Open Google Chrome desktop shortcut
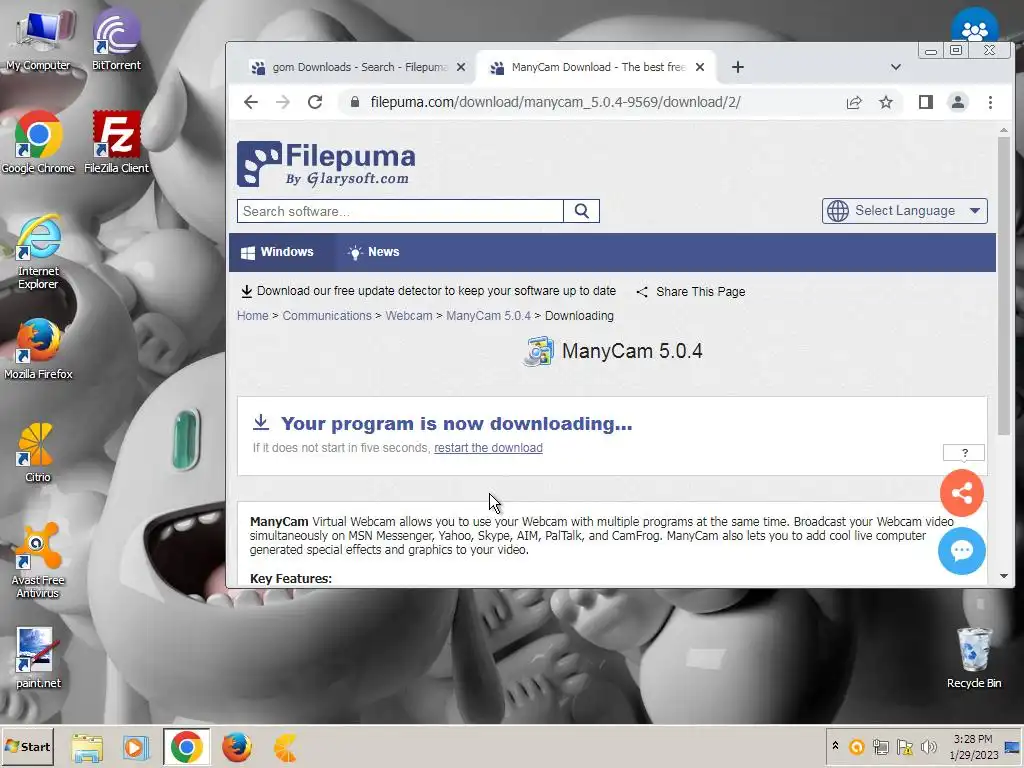Image resolution: width=1024 pixels, height=768 pixels. point(38,143)
